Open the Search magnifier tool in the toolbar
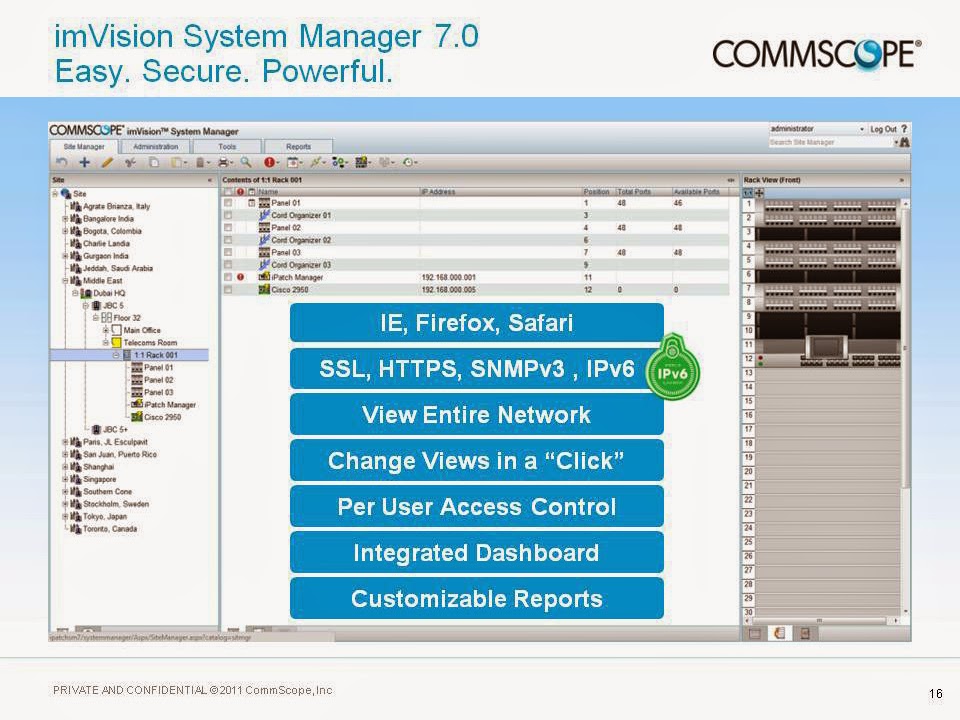Screen dimensions: 960x720 246,160
